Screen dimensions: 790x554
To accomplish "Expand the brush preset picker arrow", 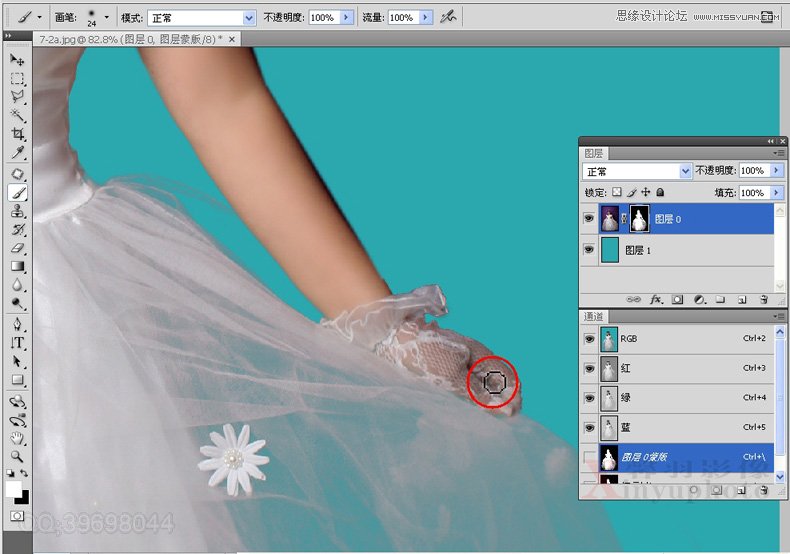I will [x=106, y=18].
